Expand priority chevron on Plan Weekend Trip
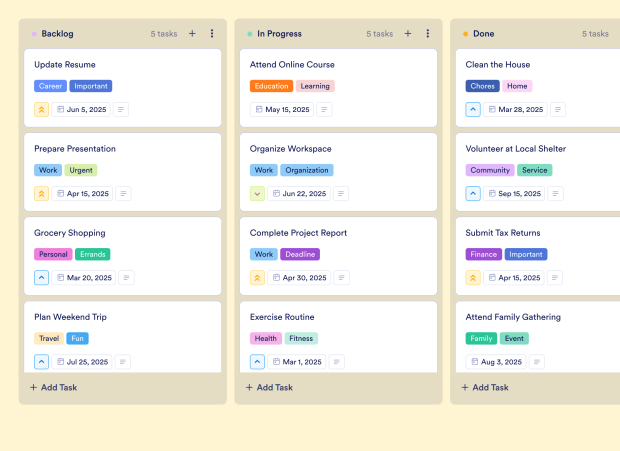The width and height of the screenshot is (620, 451). click(42, 362)
